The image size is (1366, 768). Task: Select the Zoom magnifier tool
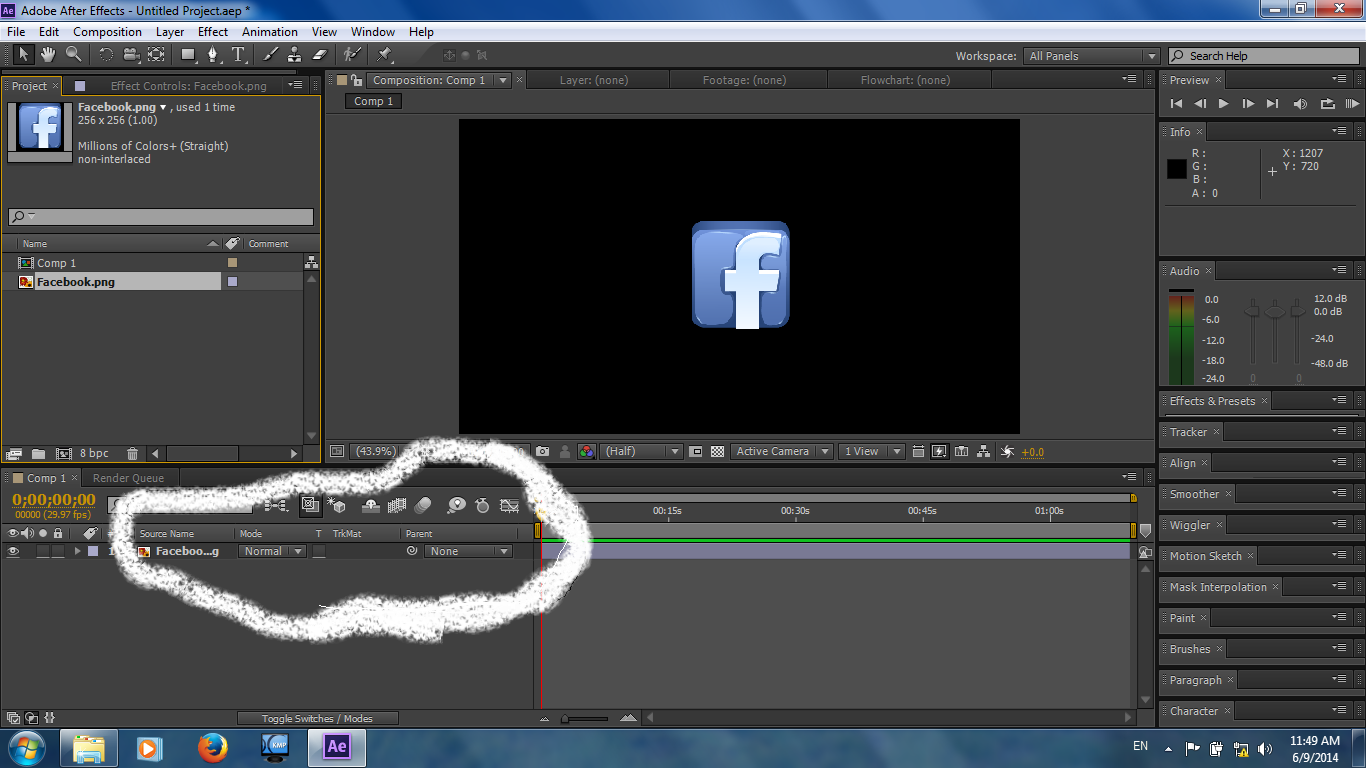tap(74, 54)
